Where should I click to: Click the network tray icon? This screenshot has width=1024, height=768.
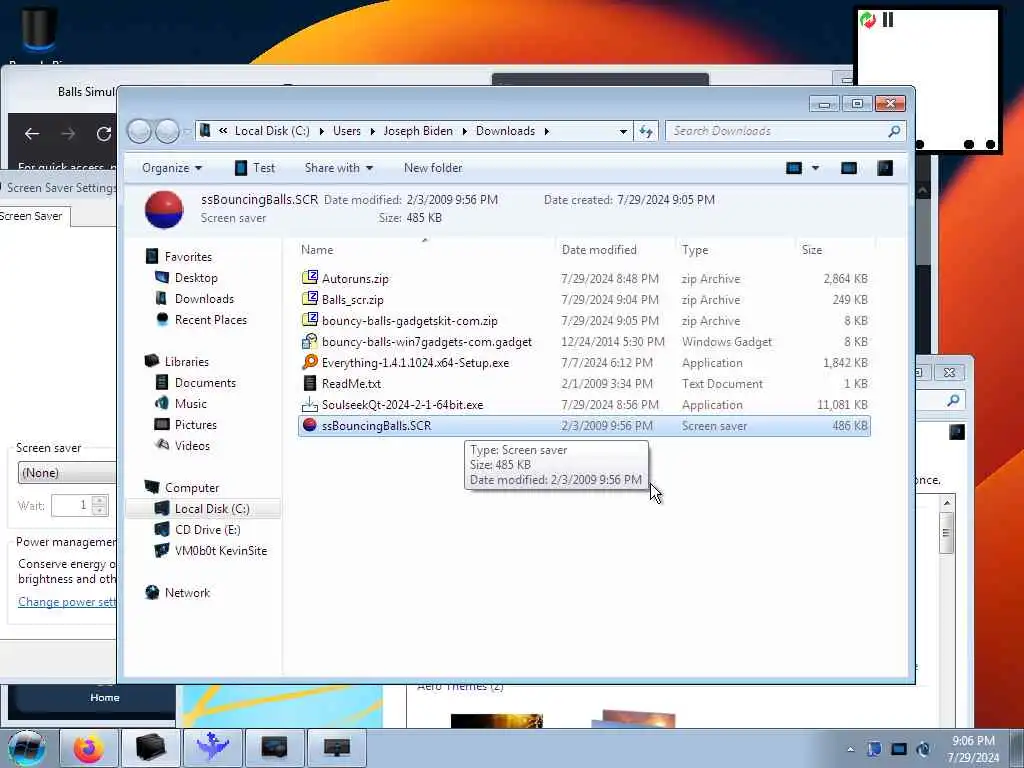point(899,749)
